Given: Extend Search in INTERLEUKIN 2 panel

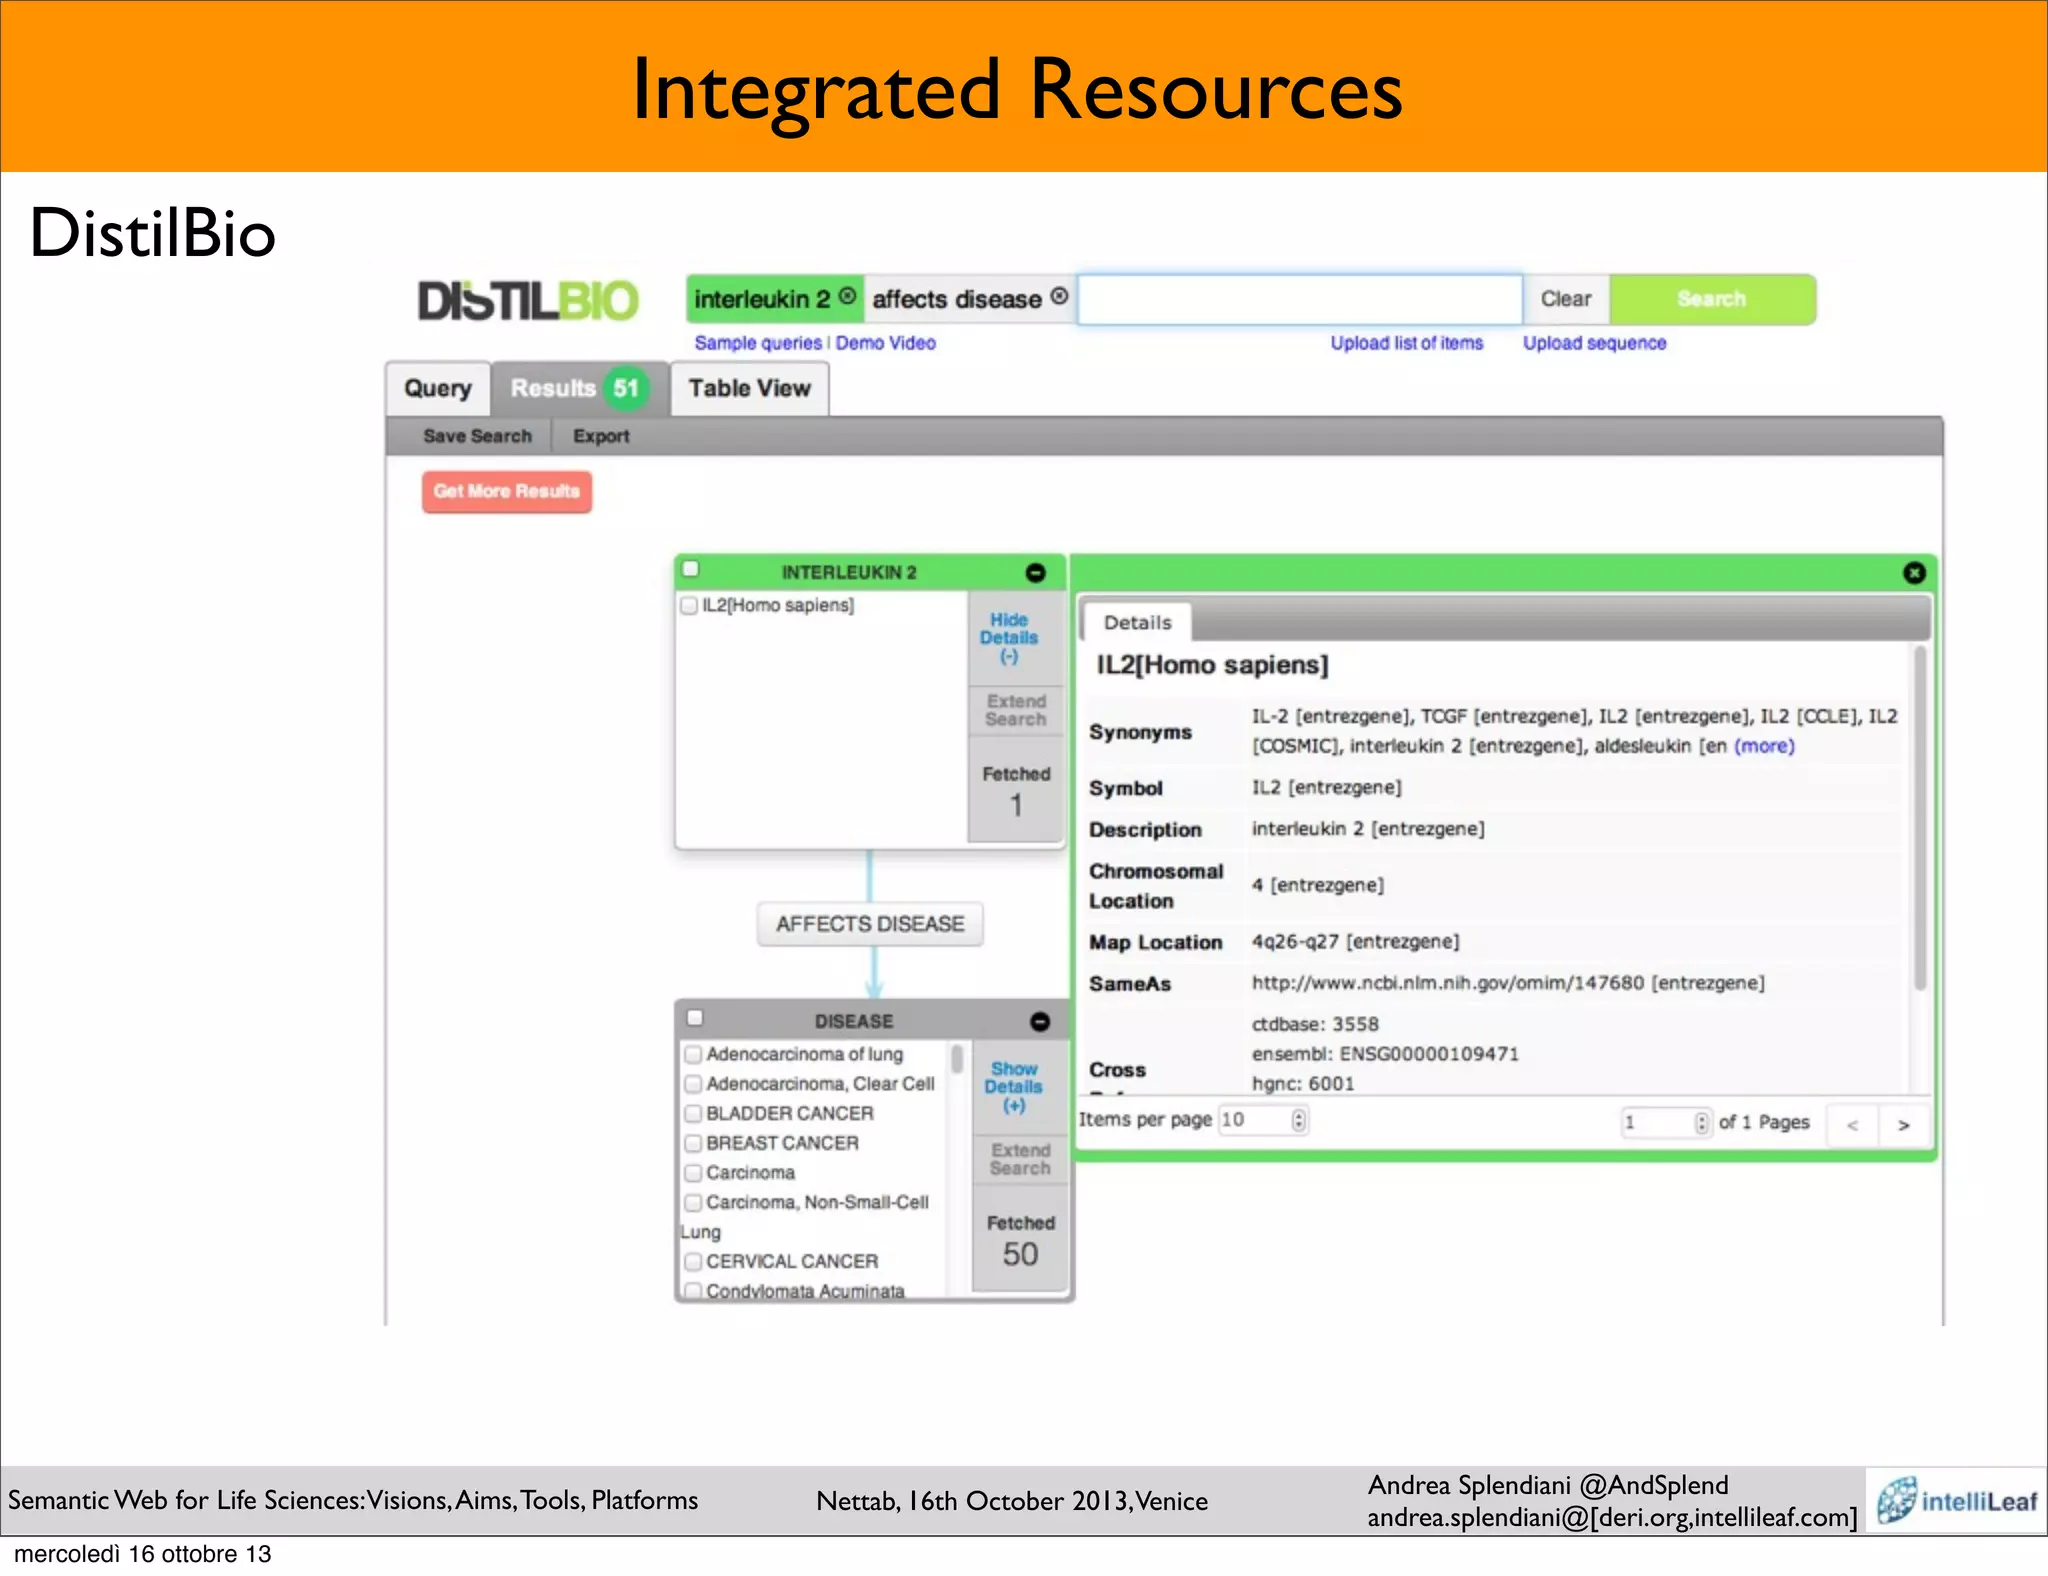Looking at the screenshot, I should [1016, 711].
